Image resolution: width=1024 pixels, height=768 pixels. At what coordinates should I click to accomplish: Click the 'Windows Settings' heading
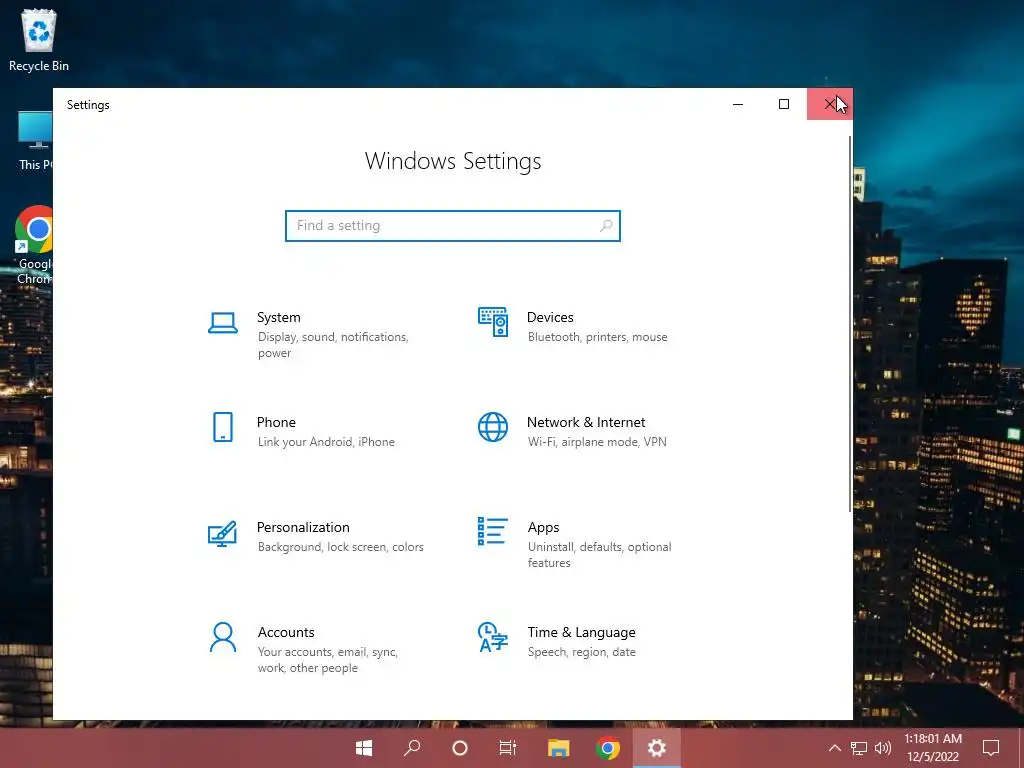click(x=453, y=161)
